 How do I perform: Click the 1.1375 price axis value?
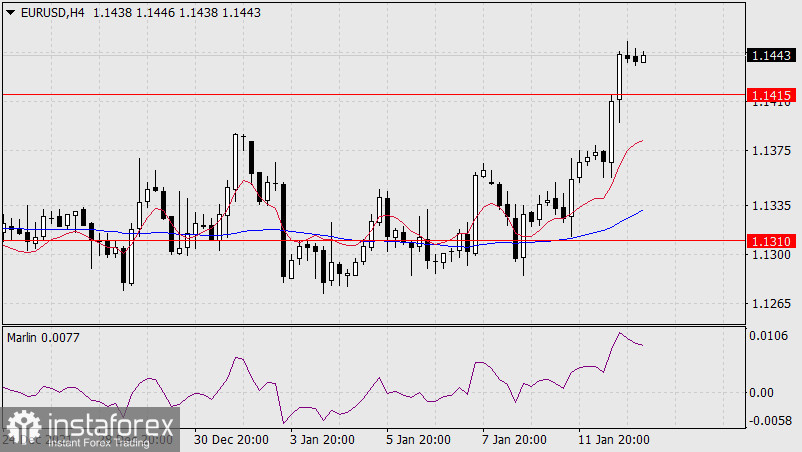[771, 151]
